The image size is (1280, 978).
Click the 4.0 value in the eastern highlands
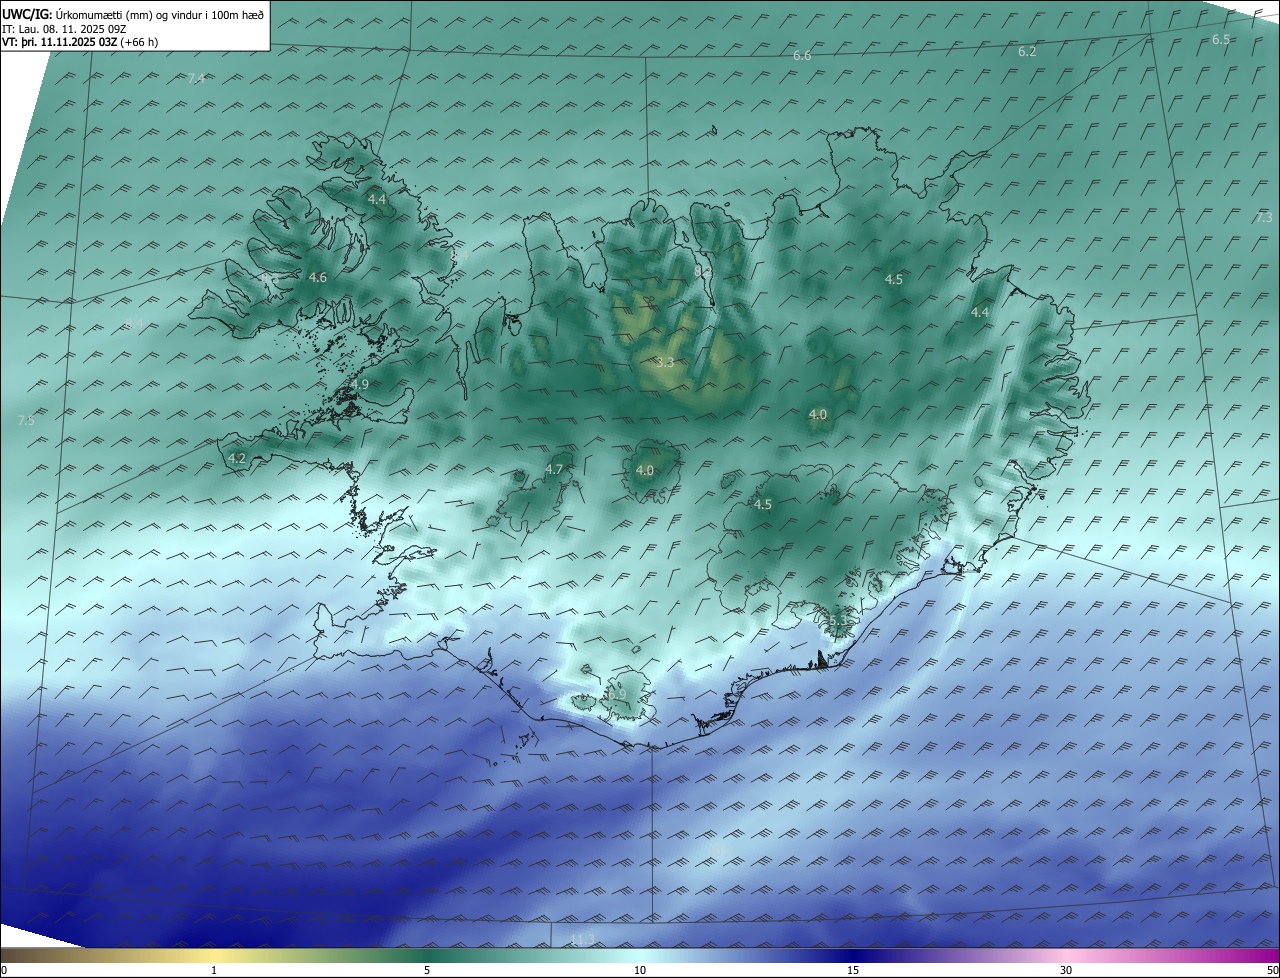[818, 414]
